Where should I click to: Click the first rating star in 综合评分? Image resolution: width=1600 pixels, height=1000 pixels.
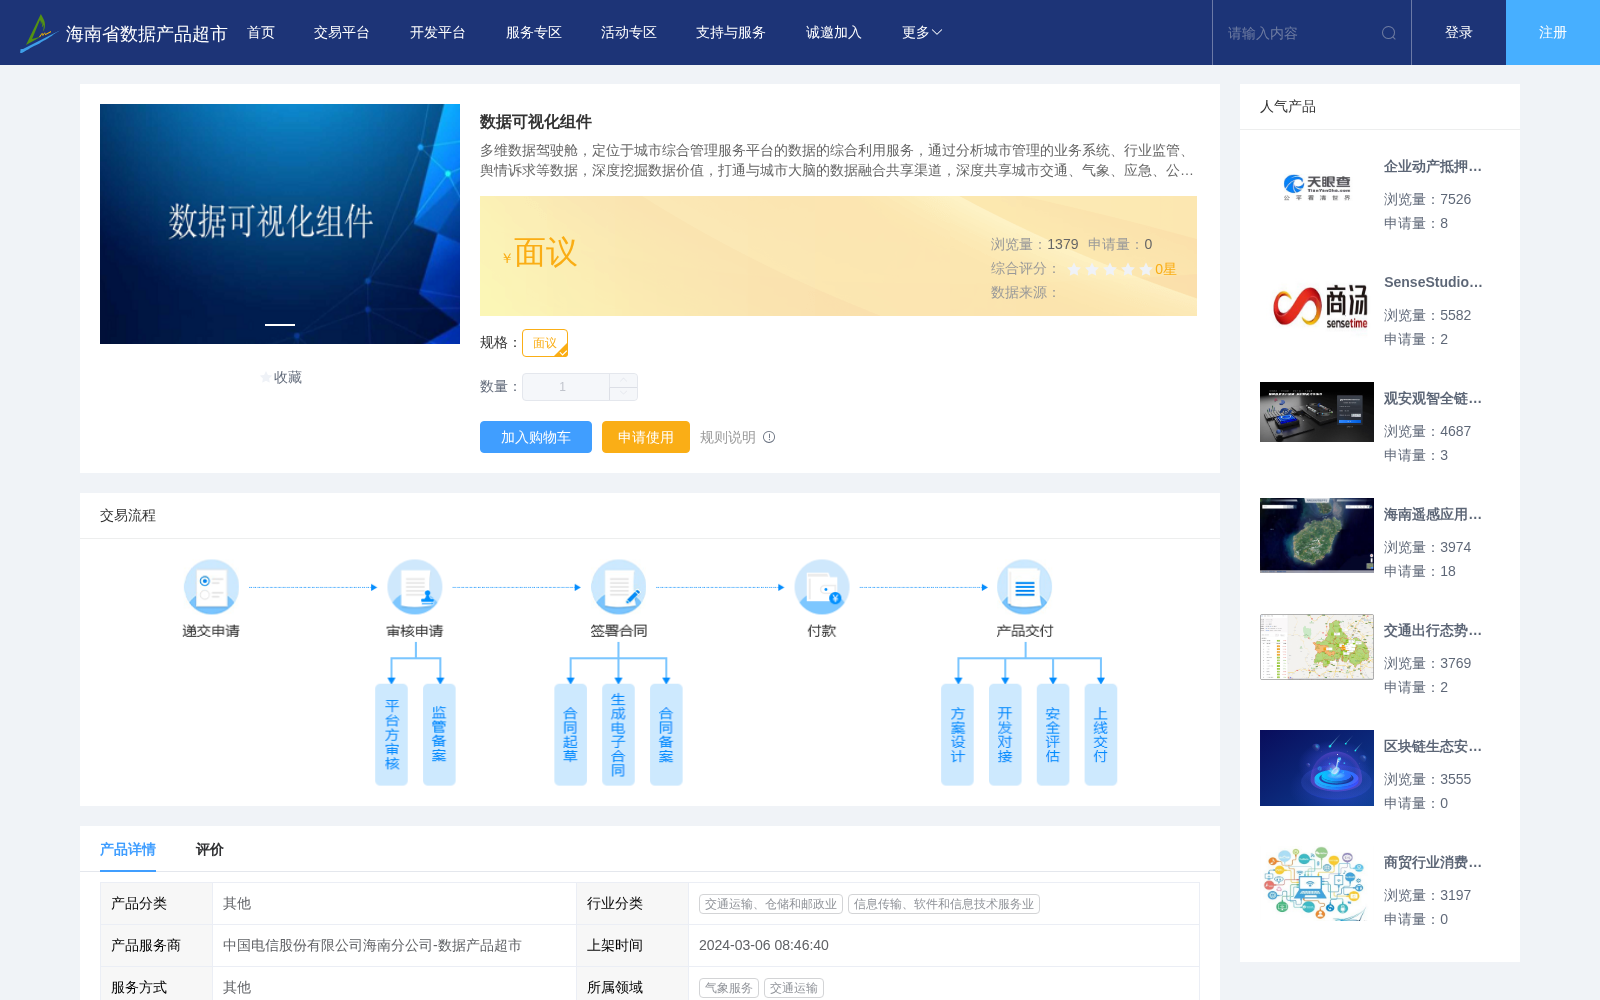(1074, 269)
